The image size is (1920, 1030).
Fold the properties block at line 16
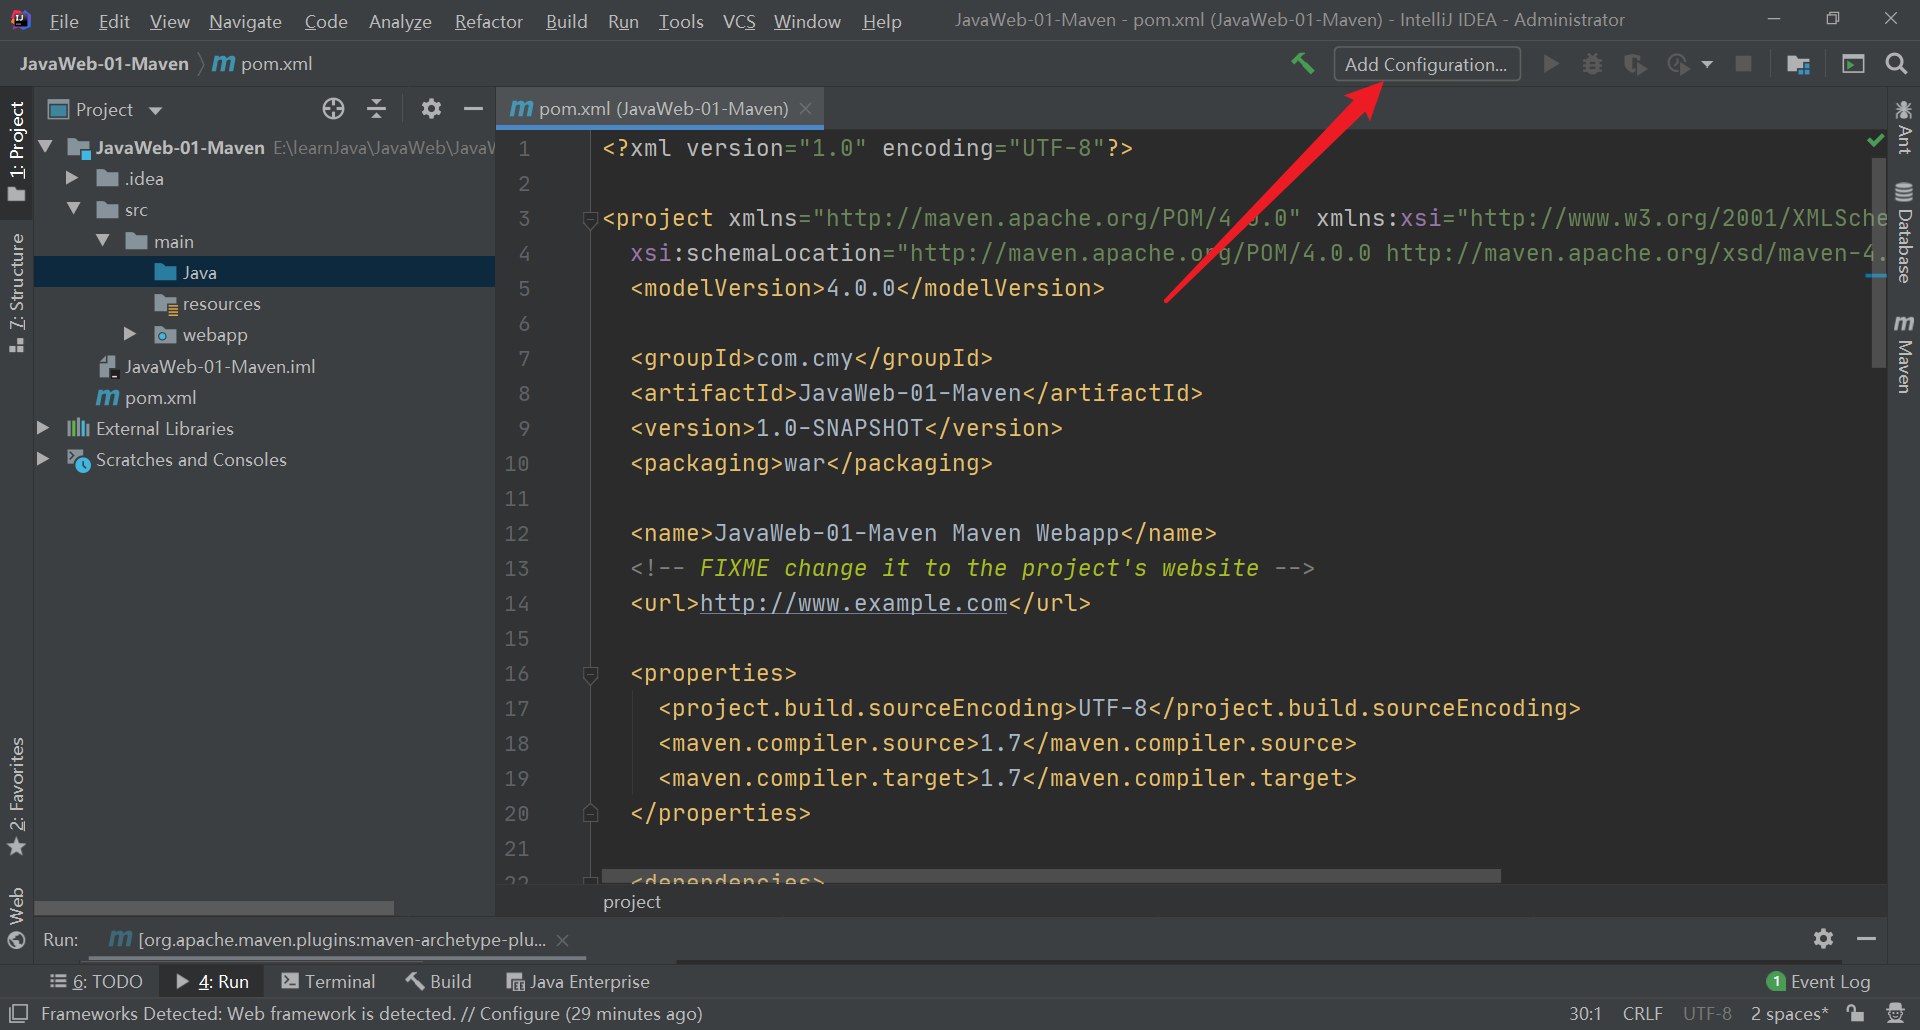(590, 675)
